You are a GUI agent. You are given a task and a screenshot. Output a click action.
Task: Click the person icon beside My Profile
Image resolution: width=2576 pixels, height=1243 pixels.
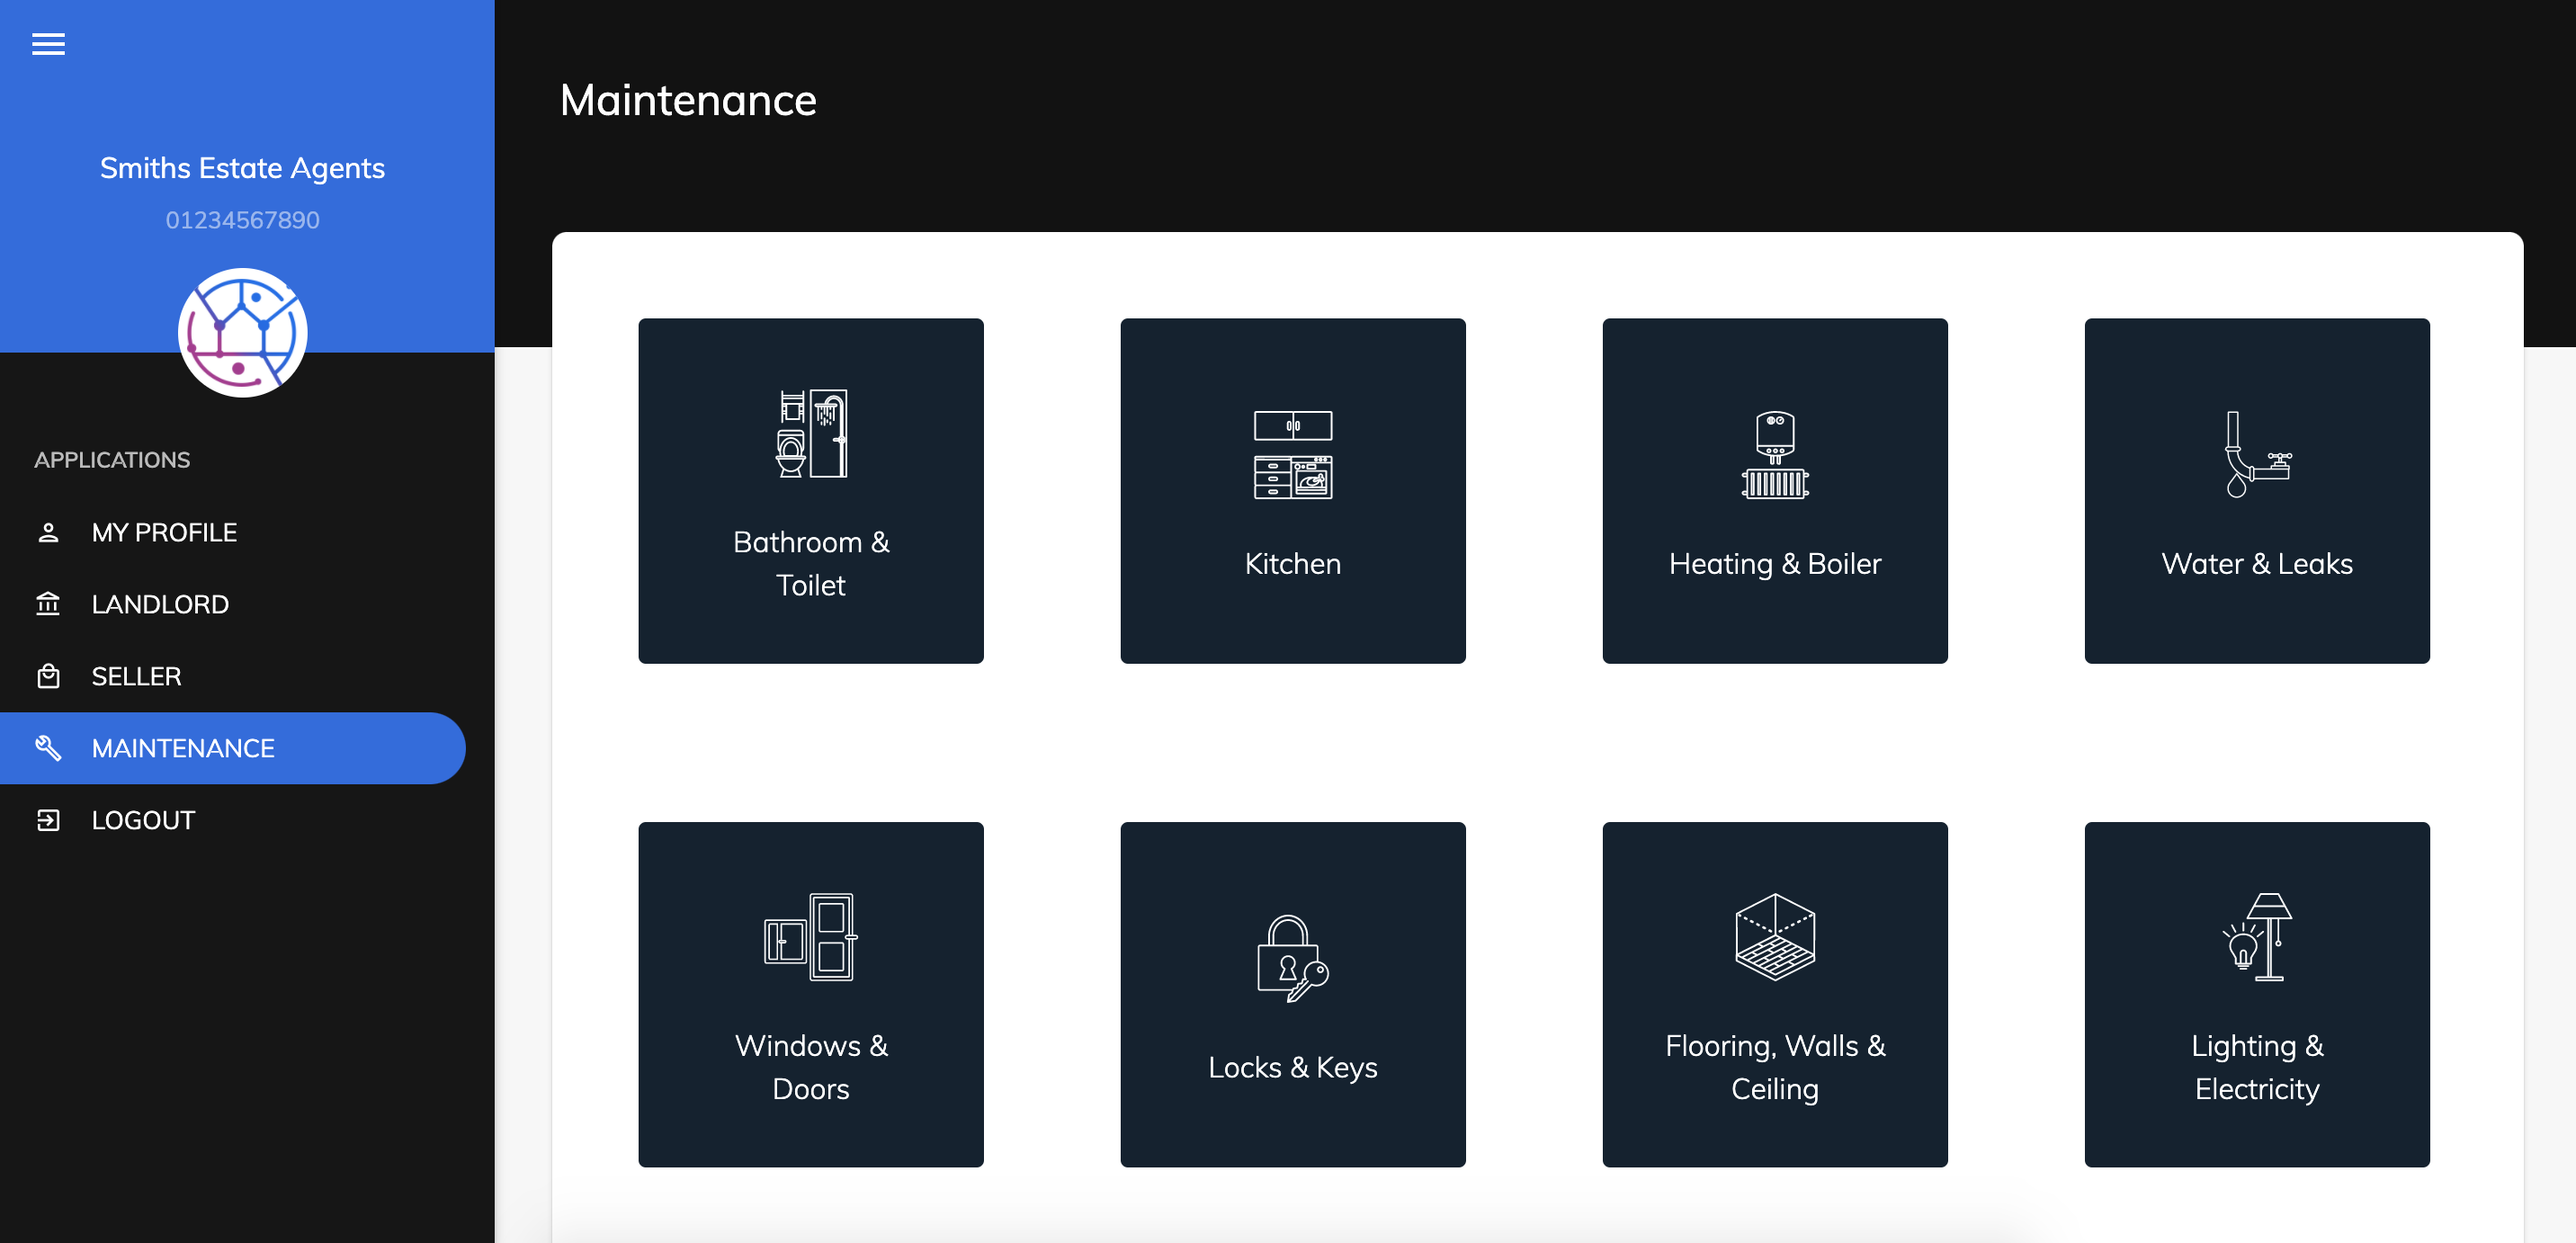48,532
